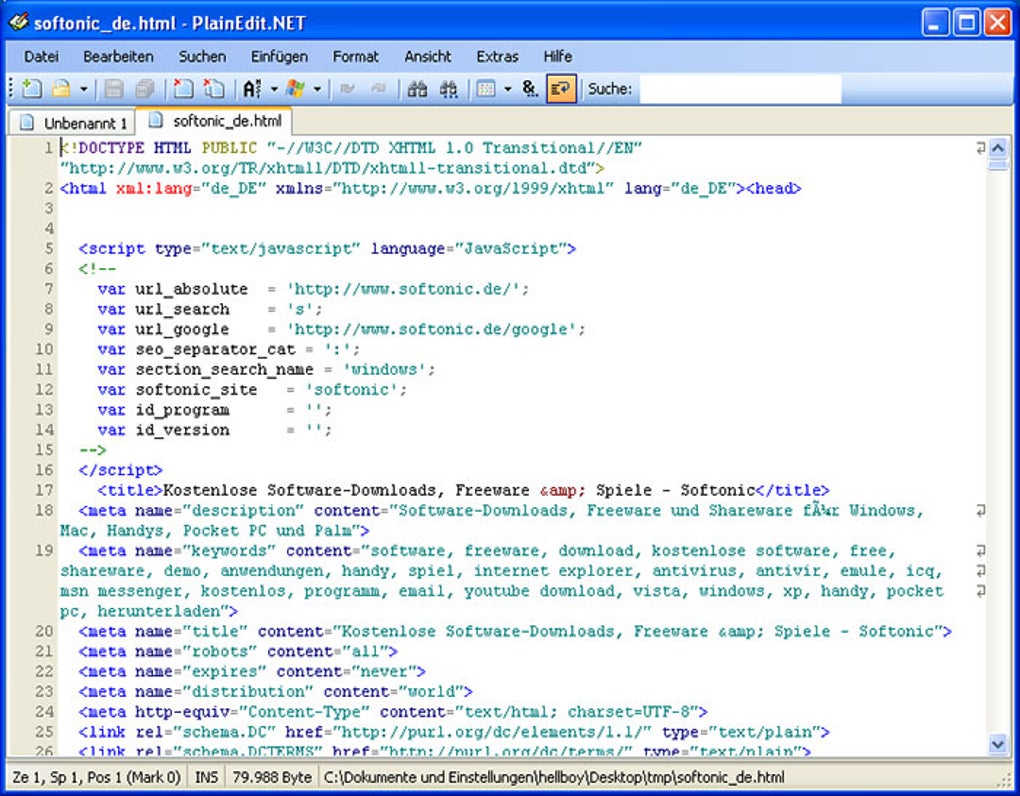Open the Bearbeiten menu
This screenshot has height=796, width=1020.
[x=118, y=57]
